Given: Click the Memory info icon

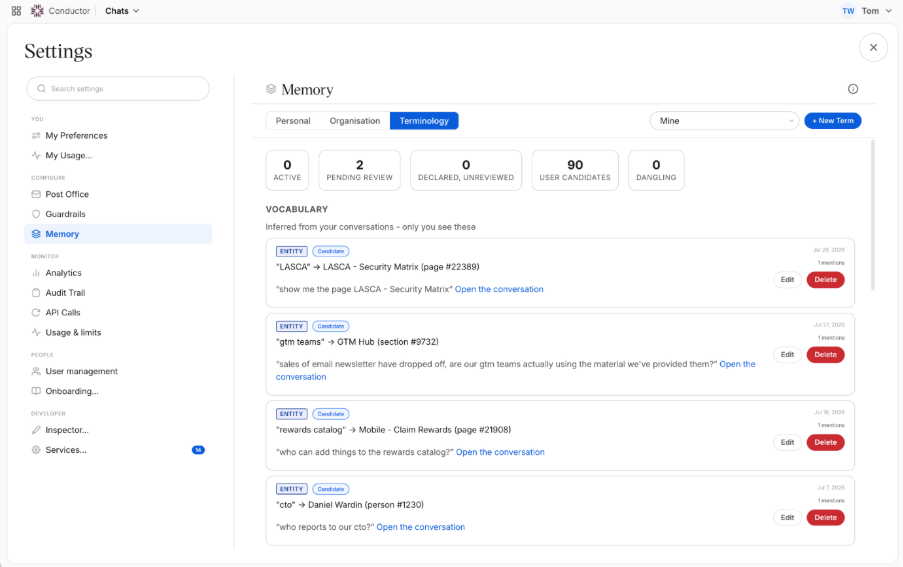Looking at the screenshot, I should 853,89.
